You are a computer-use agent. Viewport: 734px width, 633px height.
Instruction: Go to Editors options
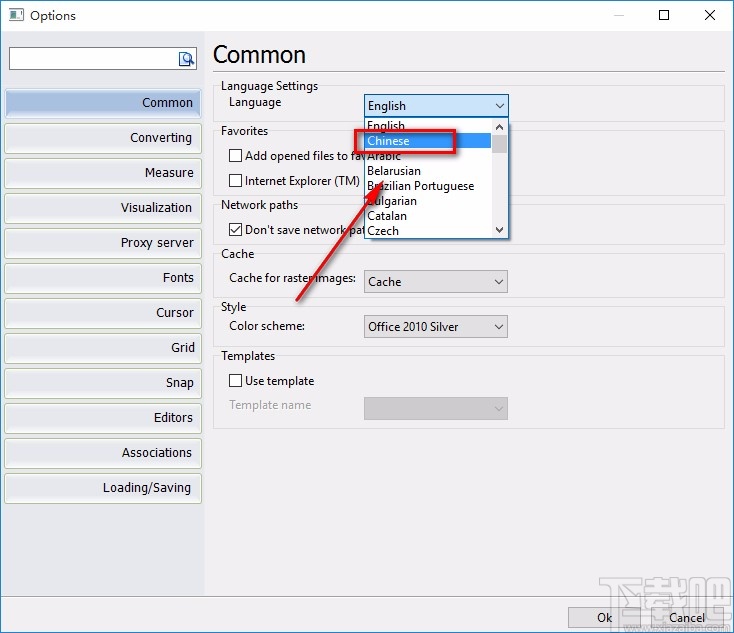pos(103,418)
